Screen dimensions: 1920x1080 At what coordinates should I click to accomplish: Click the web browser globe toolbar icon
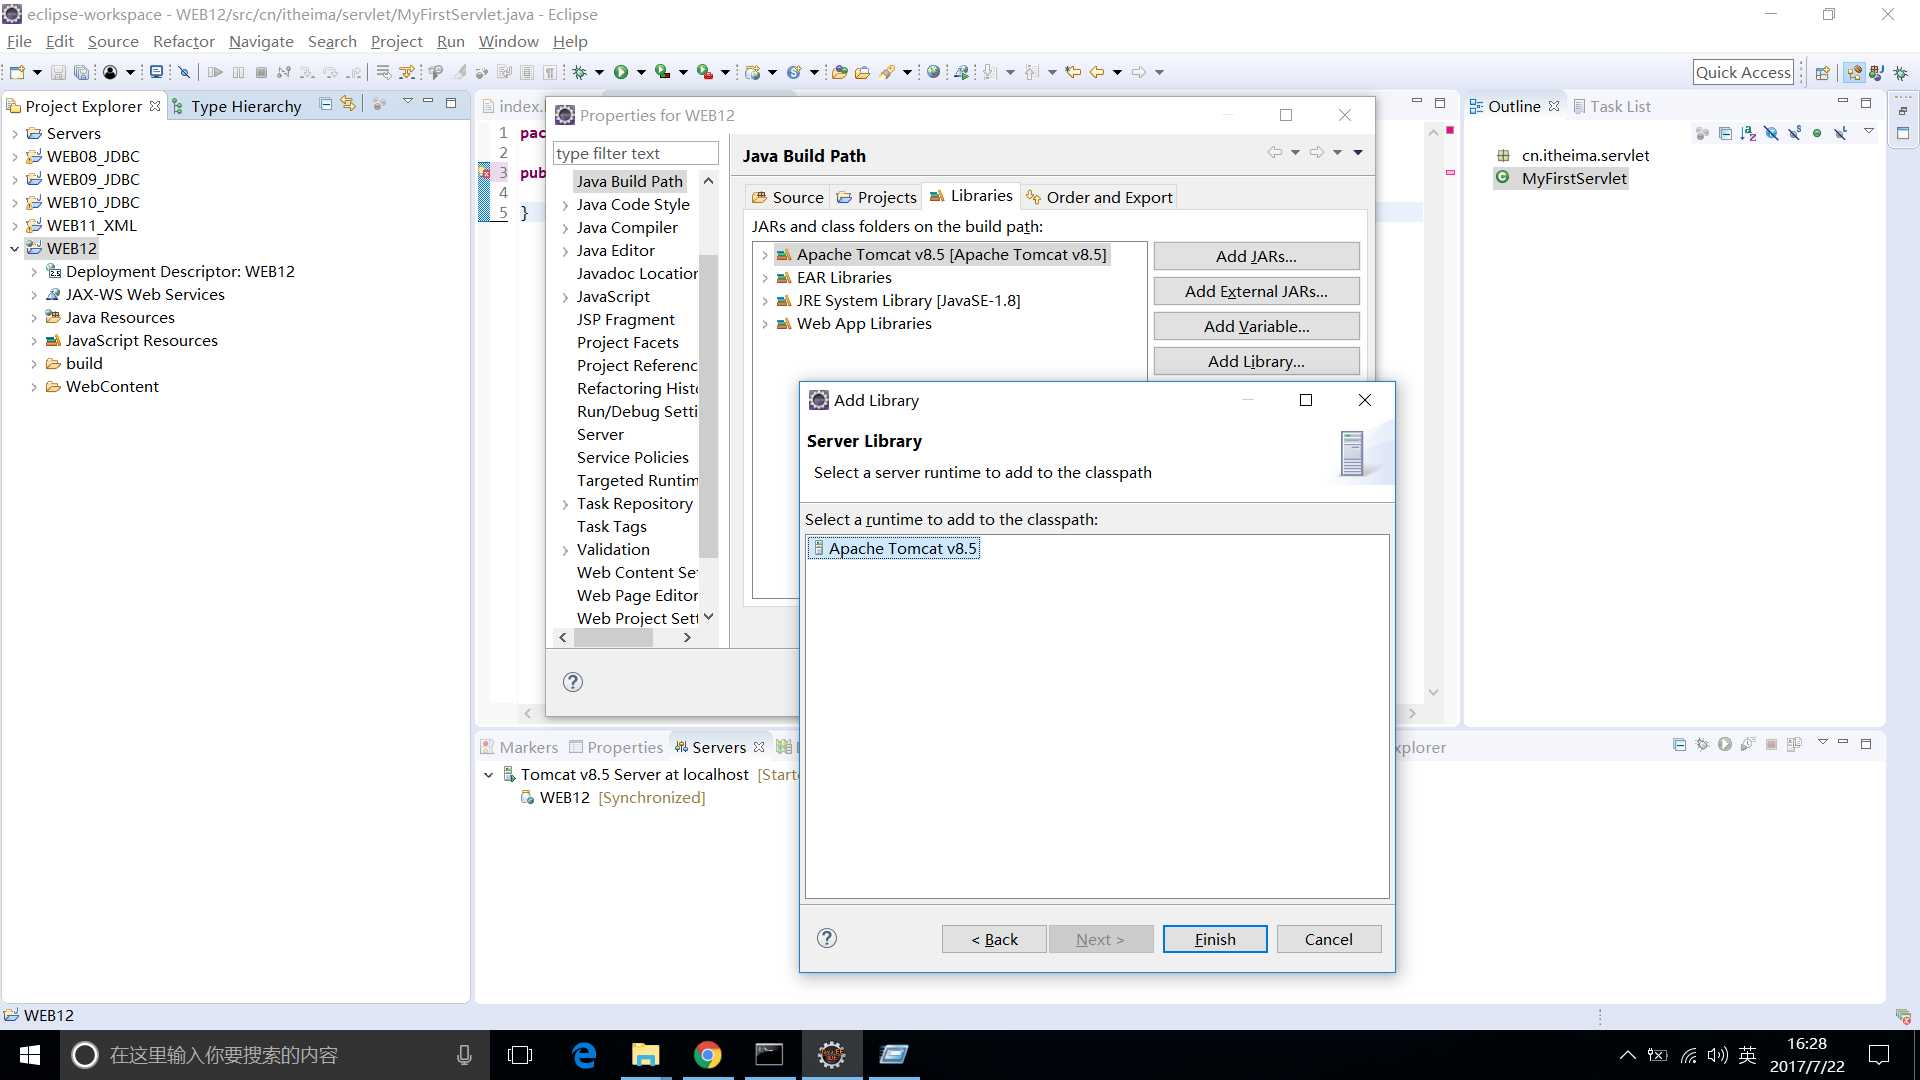point(933,72)
